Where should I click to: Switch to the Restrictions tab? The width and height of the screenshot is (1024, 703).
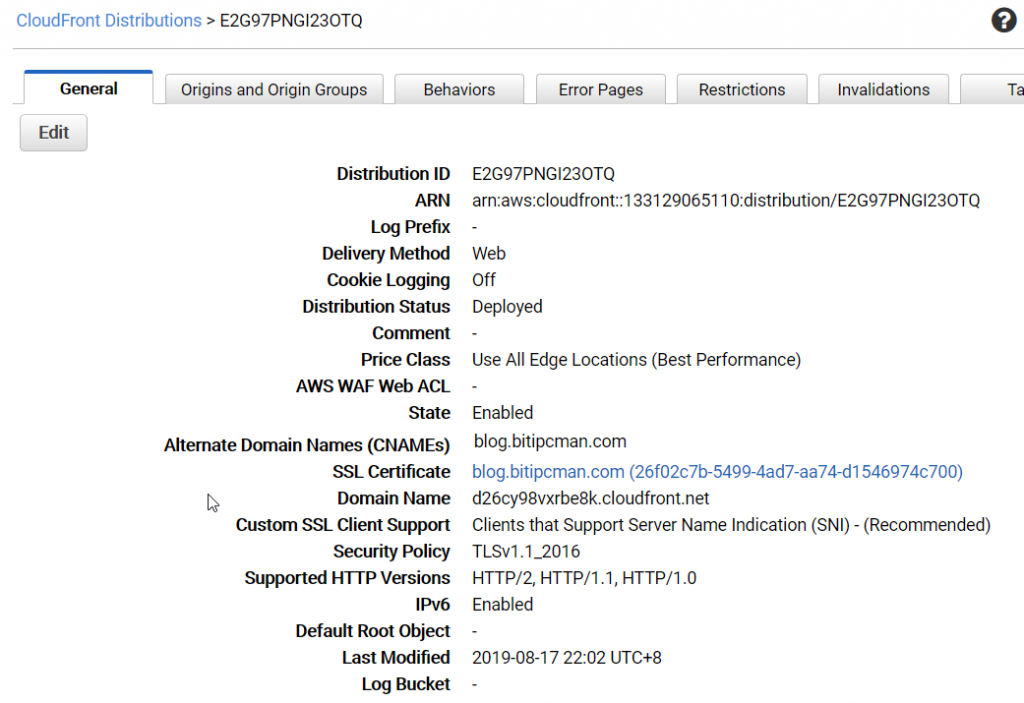pyautogui.click(x=742, y=90)
